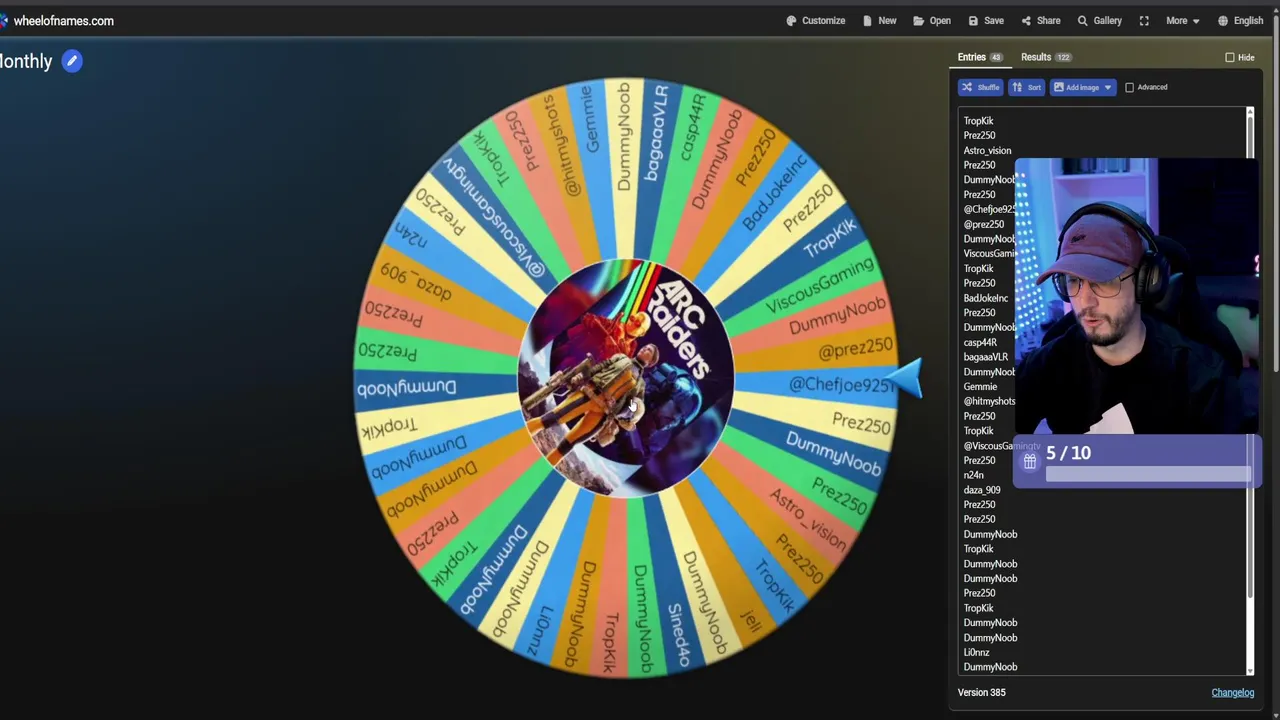The width and height of the screenshot is (1280, 720).
Task: Expand the More dropdown menu
Action: coord(1182,20)
